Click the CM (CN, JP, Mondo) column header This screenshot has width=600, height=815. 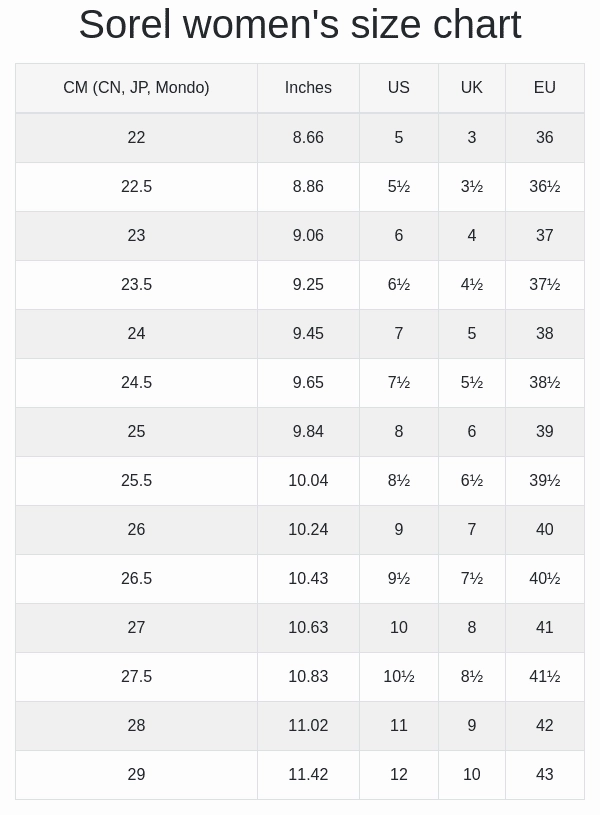(136, 88)
